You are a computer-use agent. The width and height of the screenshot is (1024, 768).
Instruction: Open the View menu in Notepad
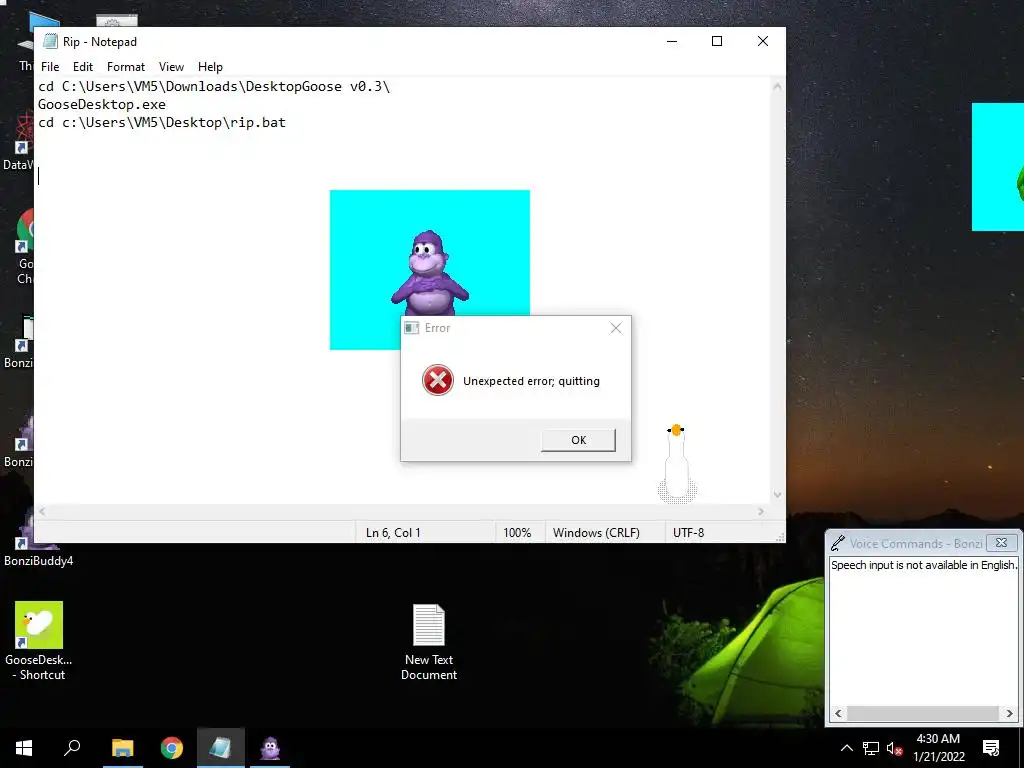point(171,67)
